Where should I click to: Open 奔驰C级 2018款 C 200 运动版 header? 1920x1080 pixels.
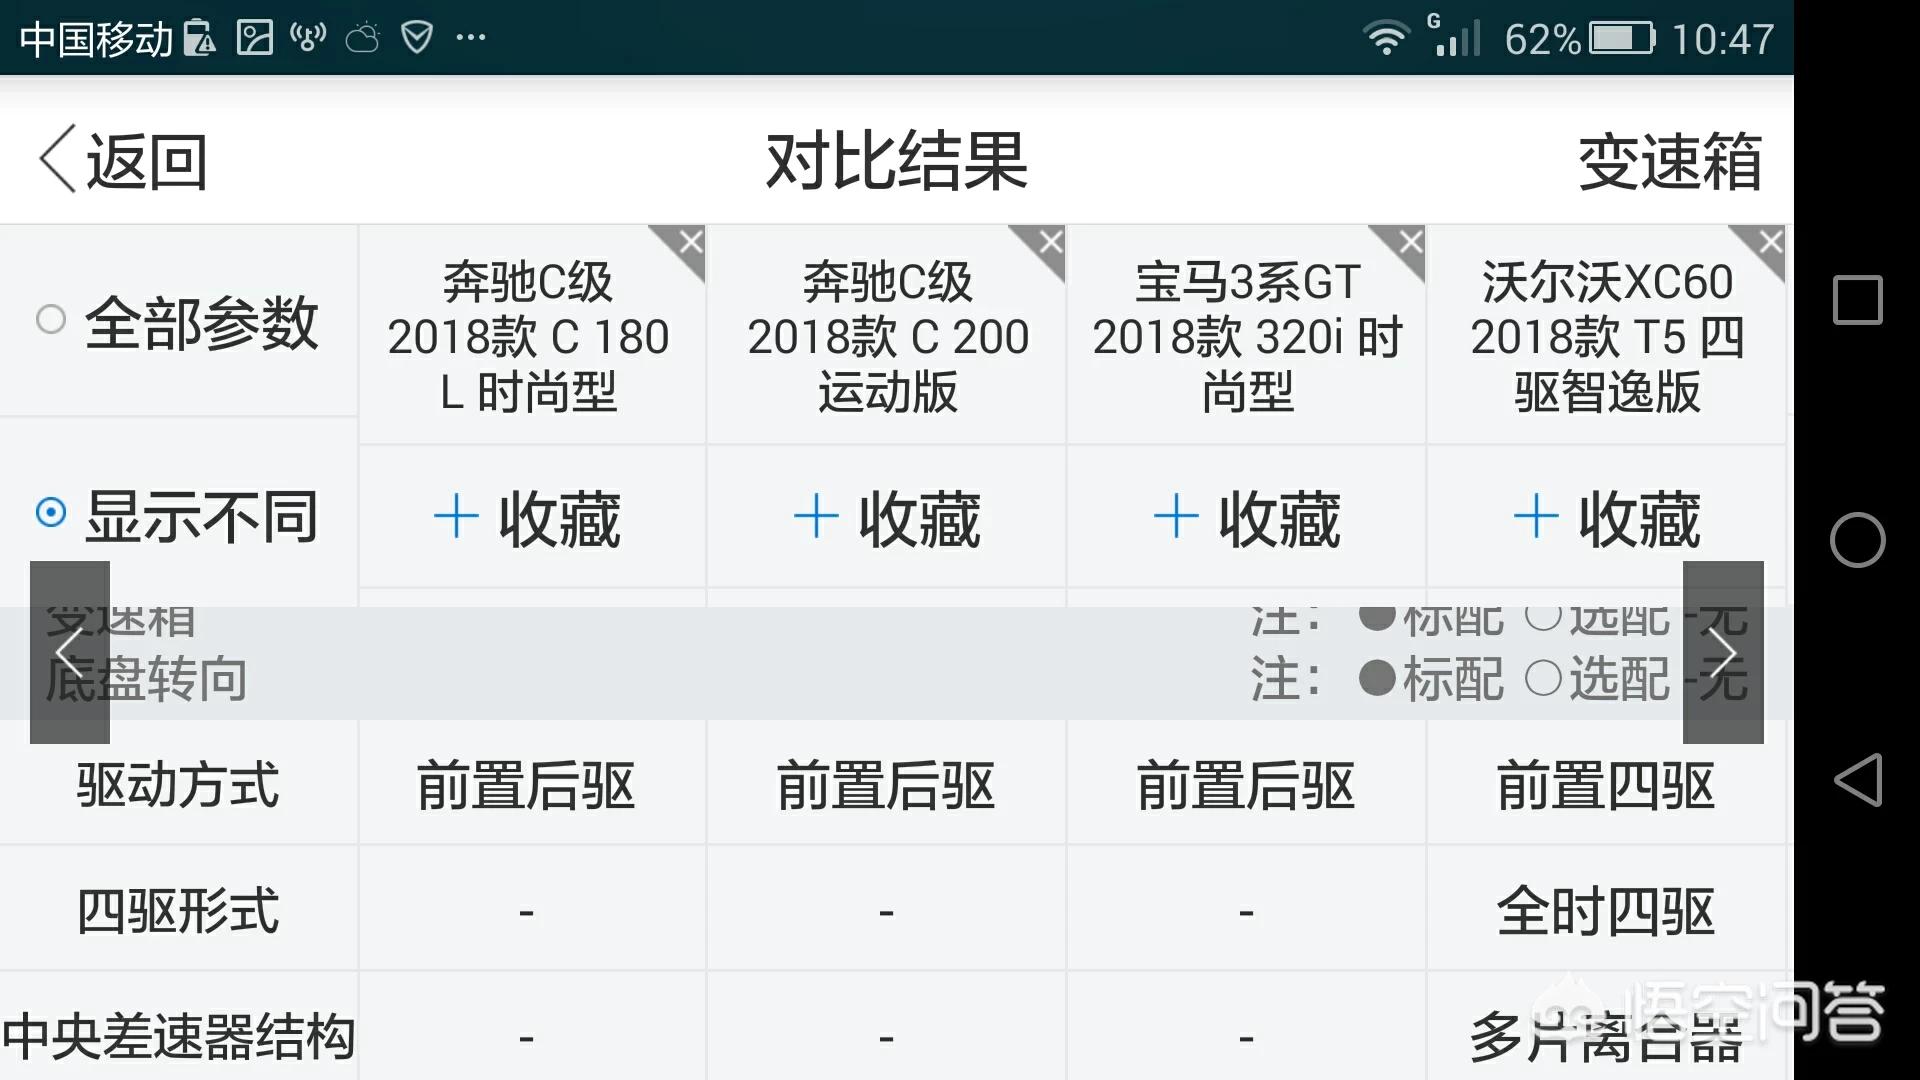[888, 337]
